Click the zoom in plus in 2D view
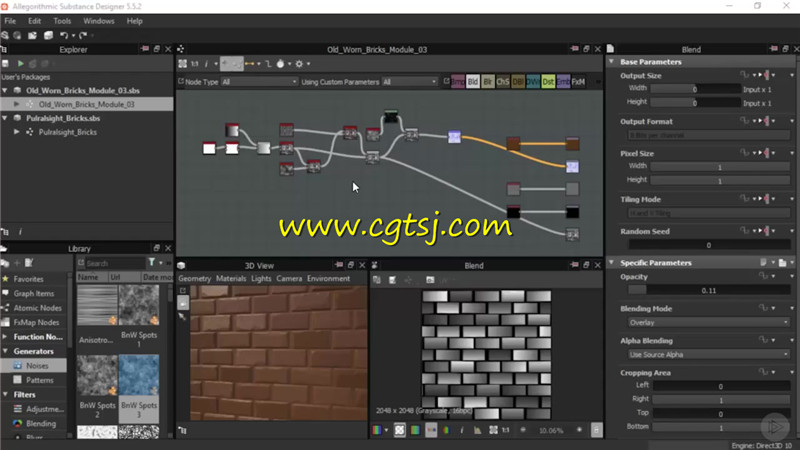Screen dimensions: 800x450 tap(579, 430)
